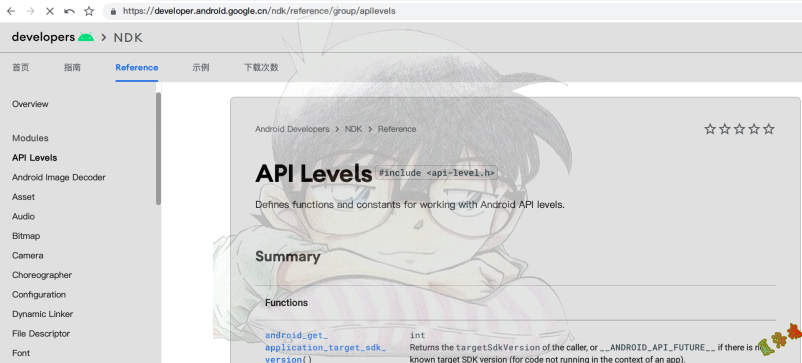The image size is (802, 363).
Task: Open Configuration in the sidebar
Action: coord(39,294)
